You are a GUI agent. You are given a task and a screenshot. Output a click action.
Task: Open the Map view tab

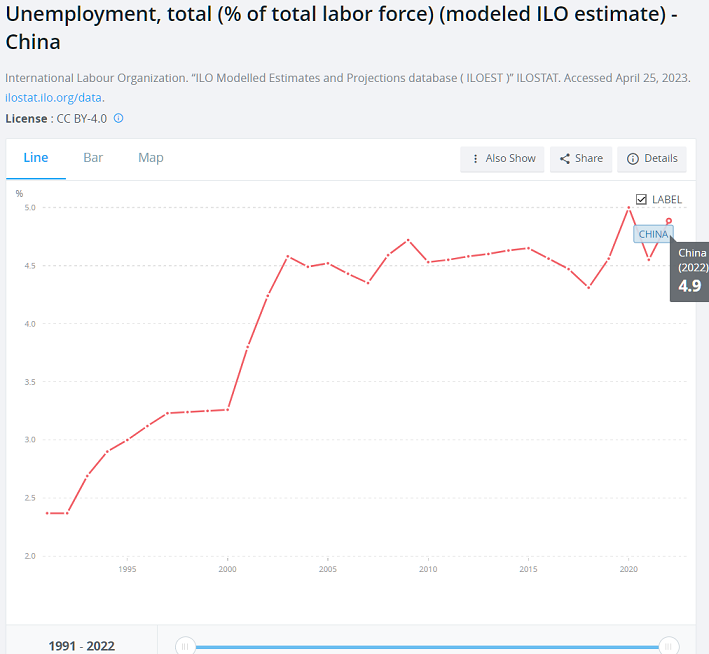coord(151,158)
